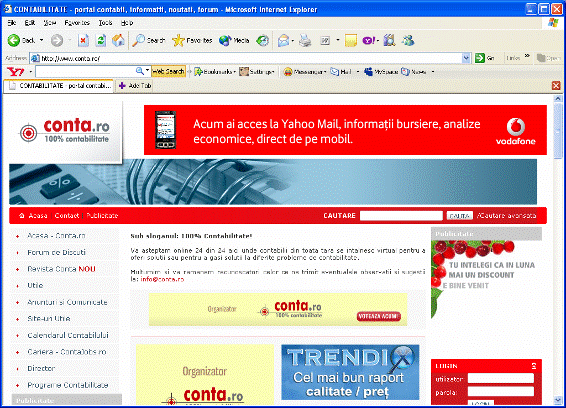Close the tab with red X
566x408 pixels.
556,86
